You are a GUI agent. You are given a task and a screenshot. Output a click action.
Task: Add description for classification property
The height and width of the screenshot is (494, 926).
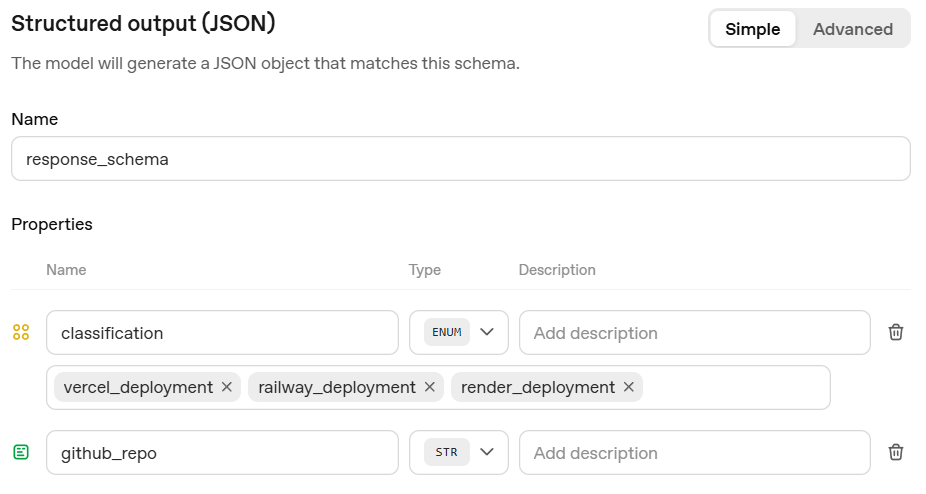pos(694,333)
